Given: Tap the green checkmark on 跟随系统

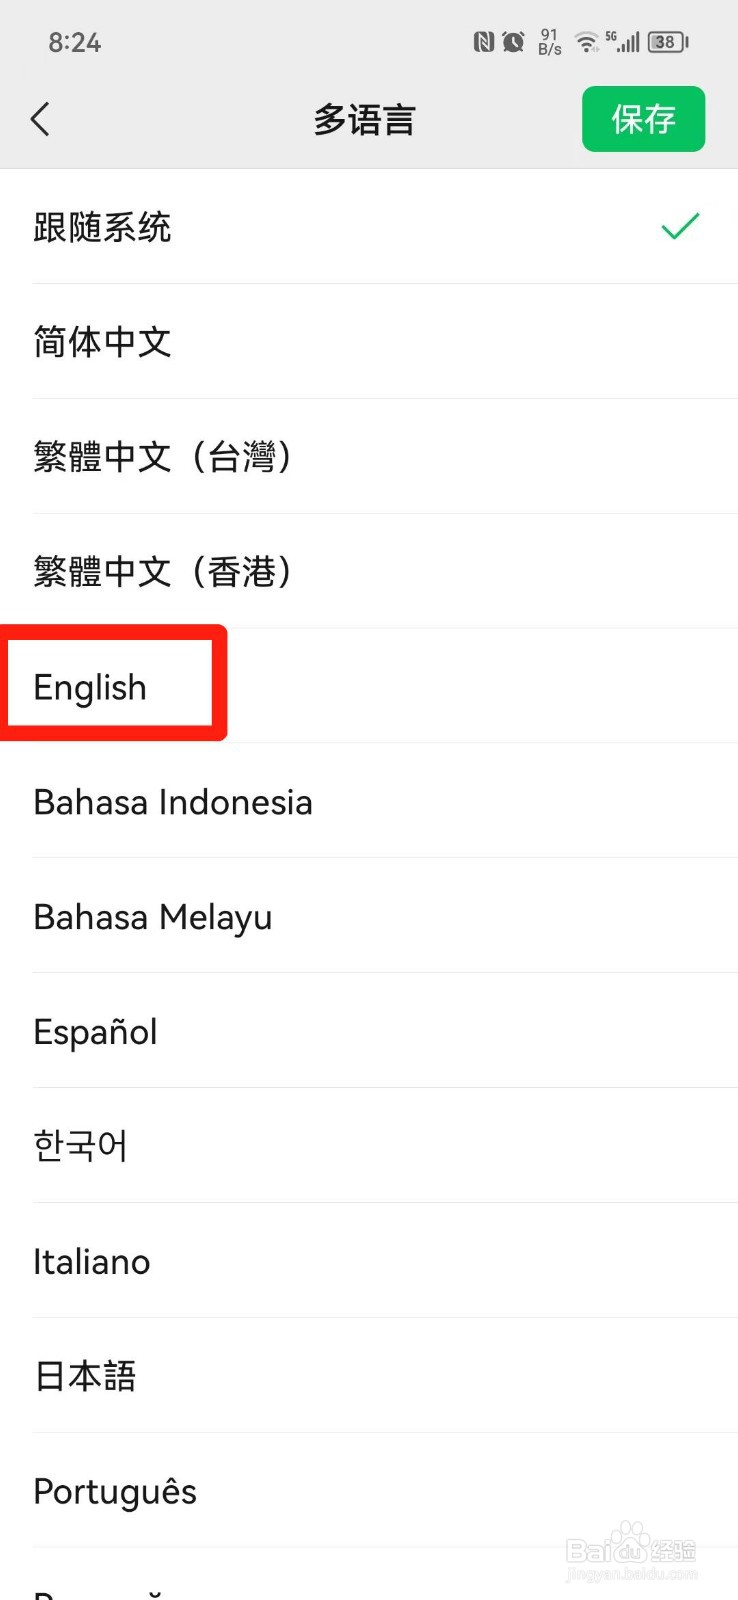Looking at the screenshot, I should click(x=680, y=227).
